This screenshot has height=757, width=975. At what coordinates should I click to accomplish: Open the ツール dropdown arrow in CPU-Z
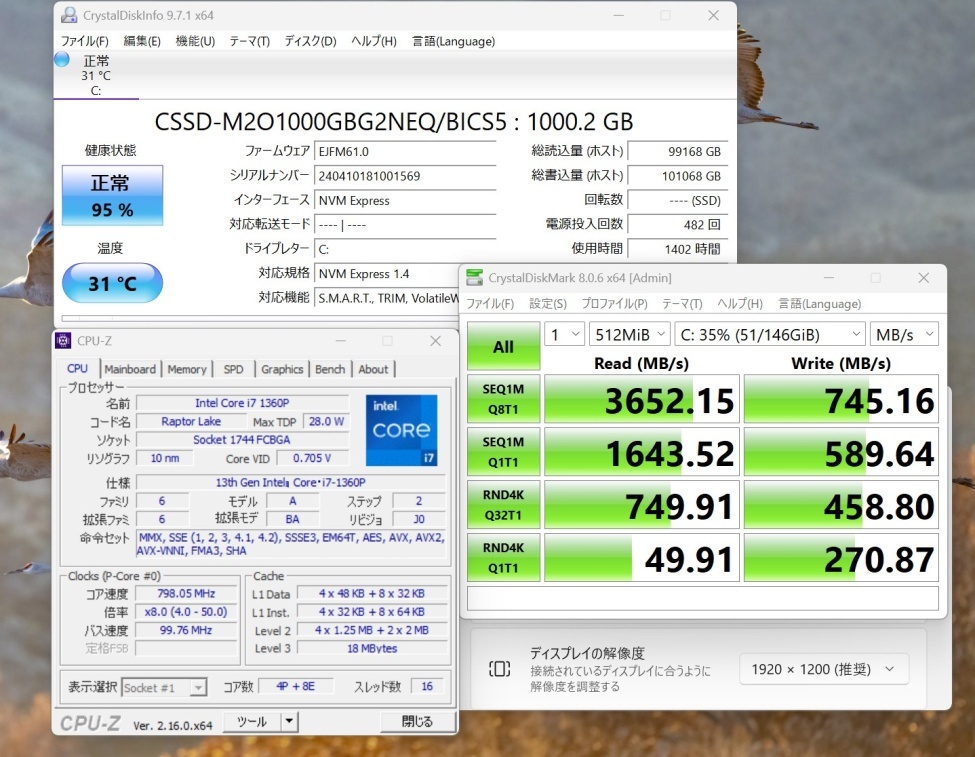(x=288, y=721)
